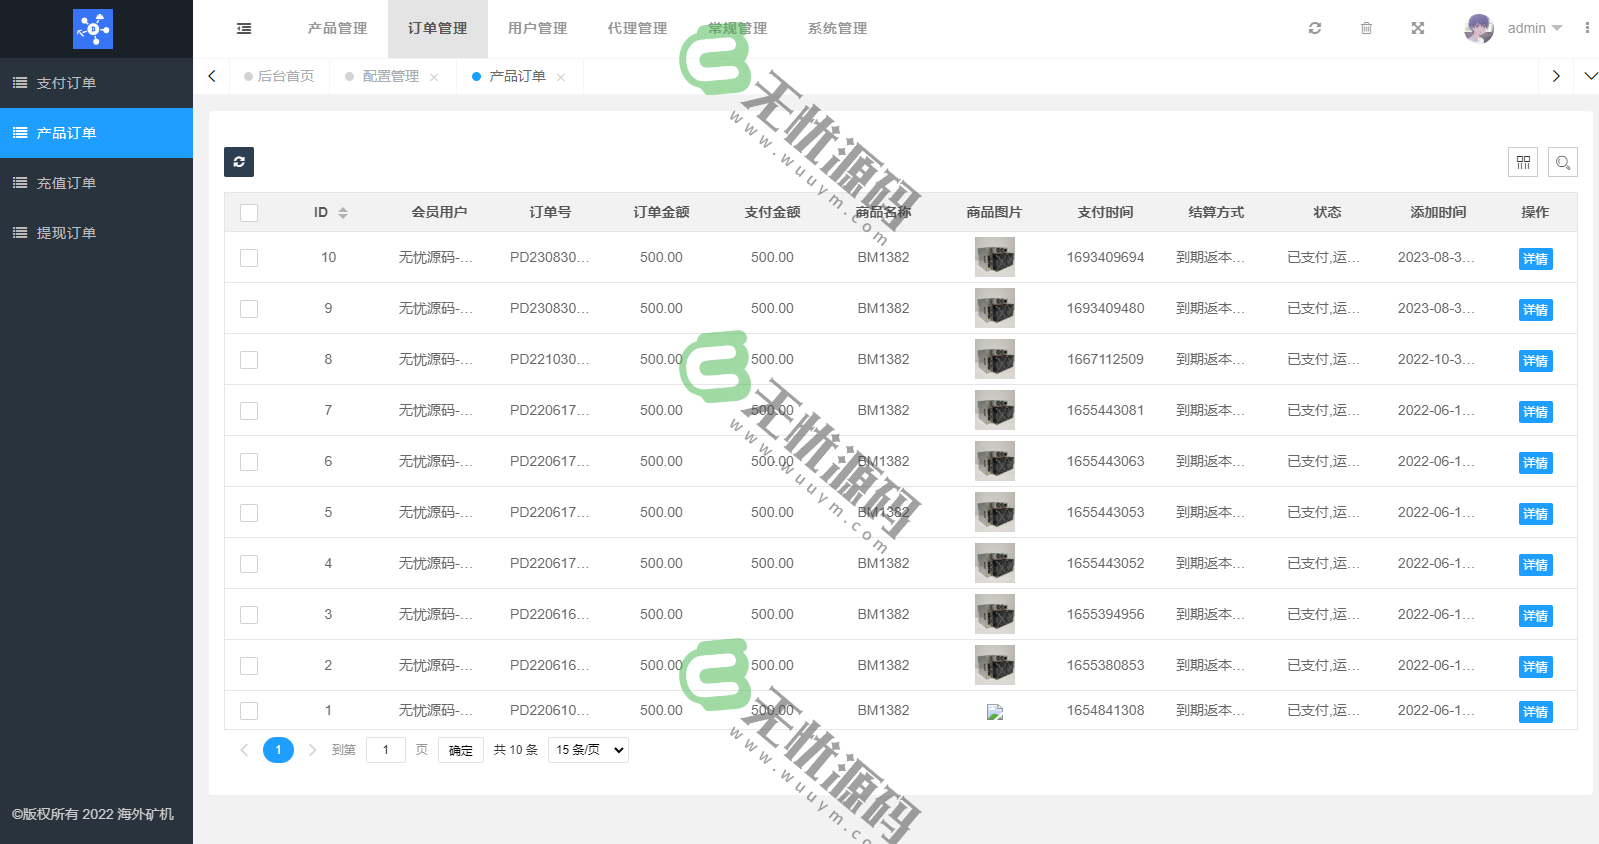Click order number cell PD221030…

click(549, 359)
